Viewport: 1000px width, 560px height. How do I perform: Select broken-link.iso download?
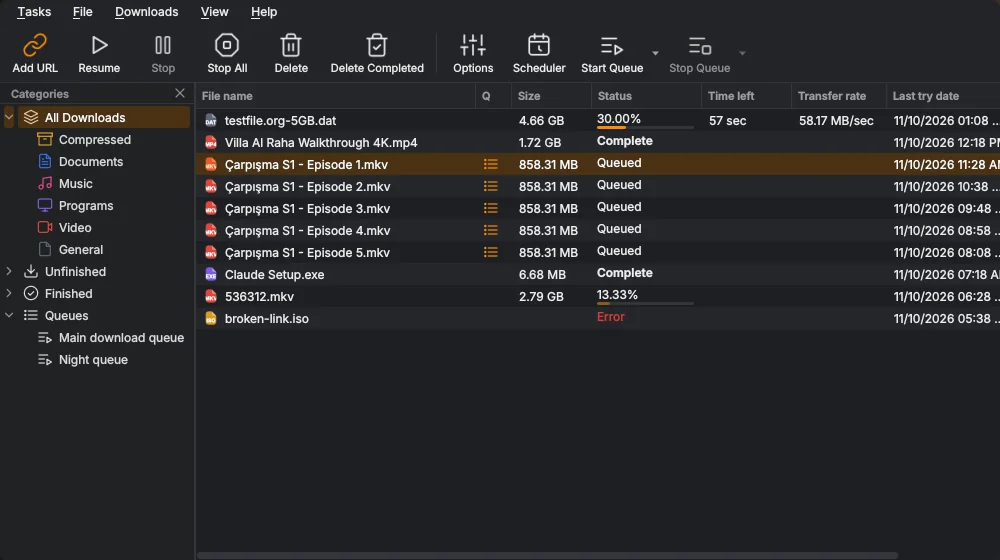598,318
